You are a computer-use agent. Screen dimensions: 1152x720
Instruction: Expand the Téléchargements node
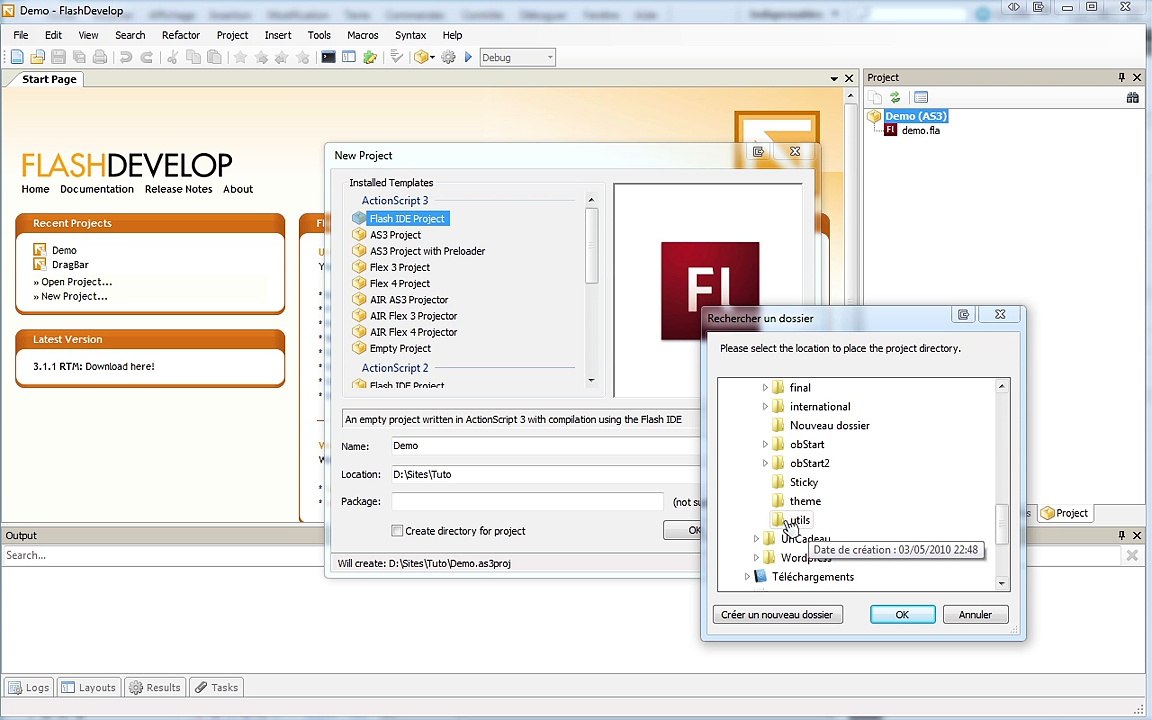[x=747, y=577]
